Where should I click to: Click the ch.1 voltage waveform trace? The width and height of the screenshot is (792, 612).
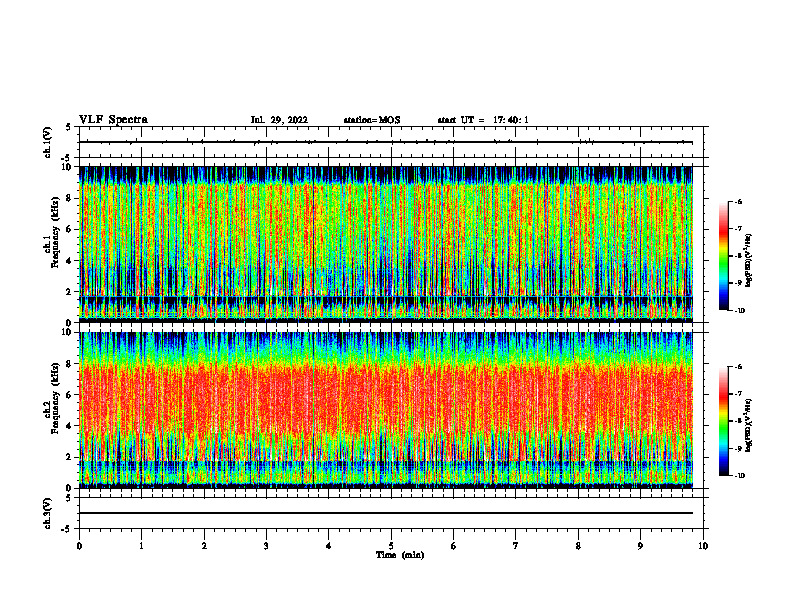point(386,142)
